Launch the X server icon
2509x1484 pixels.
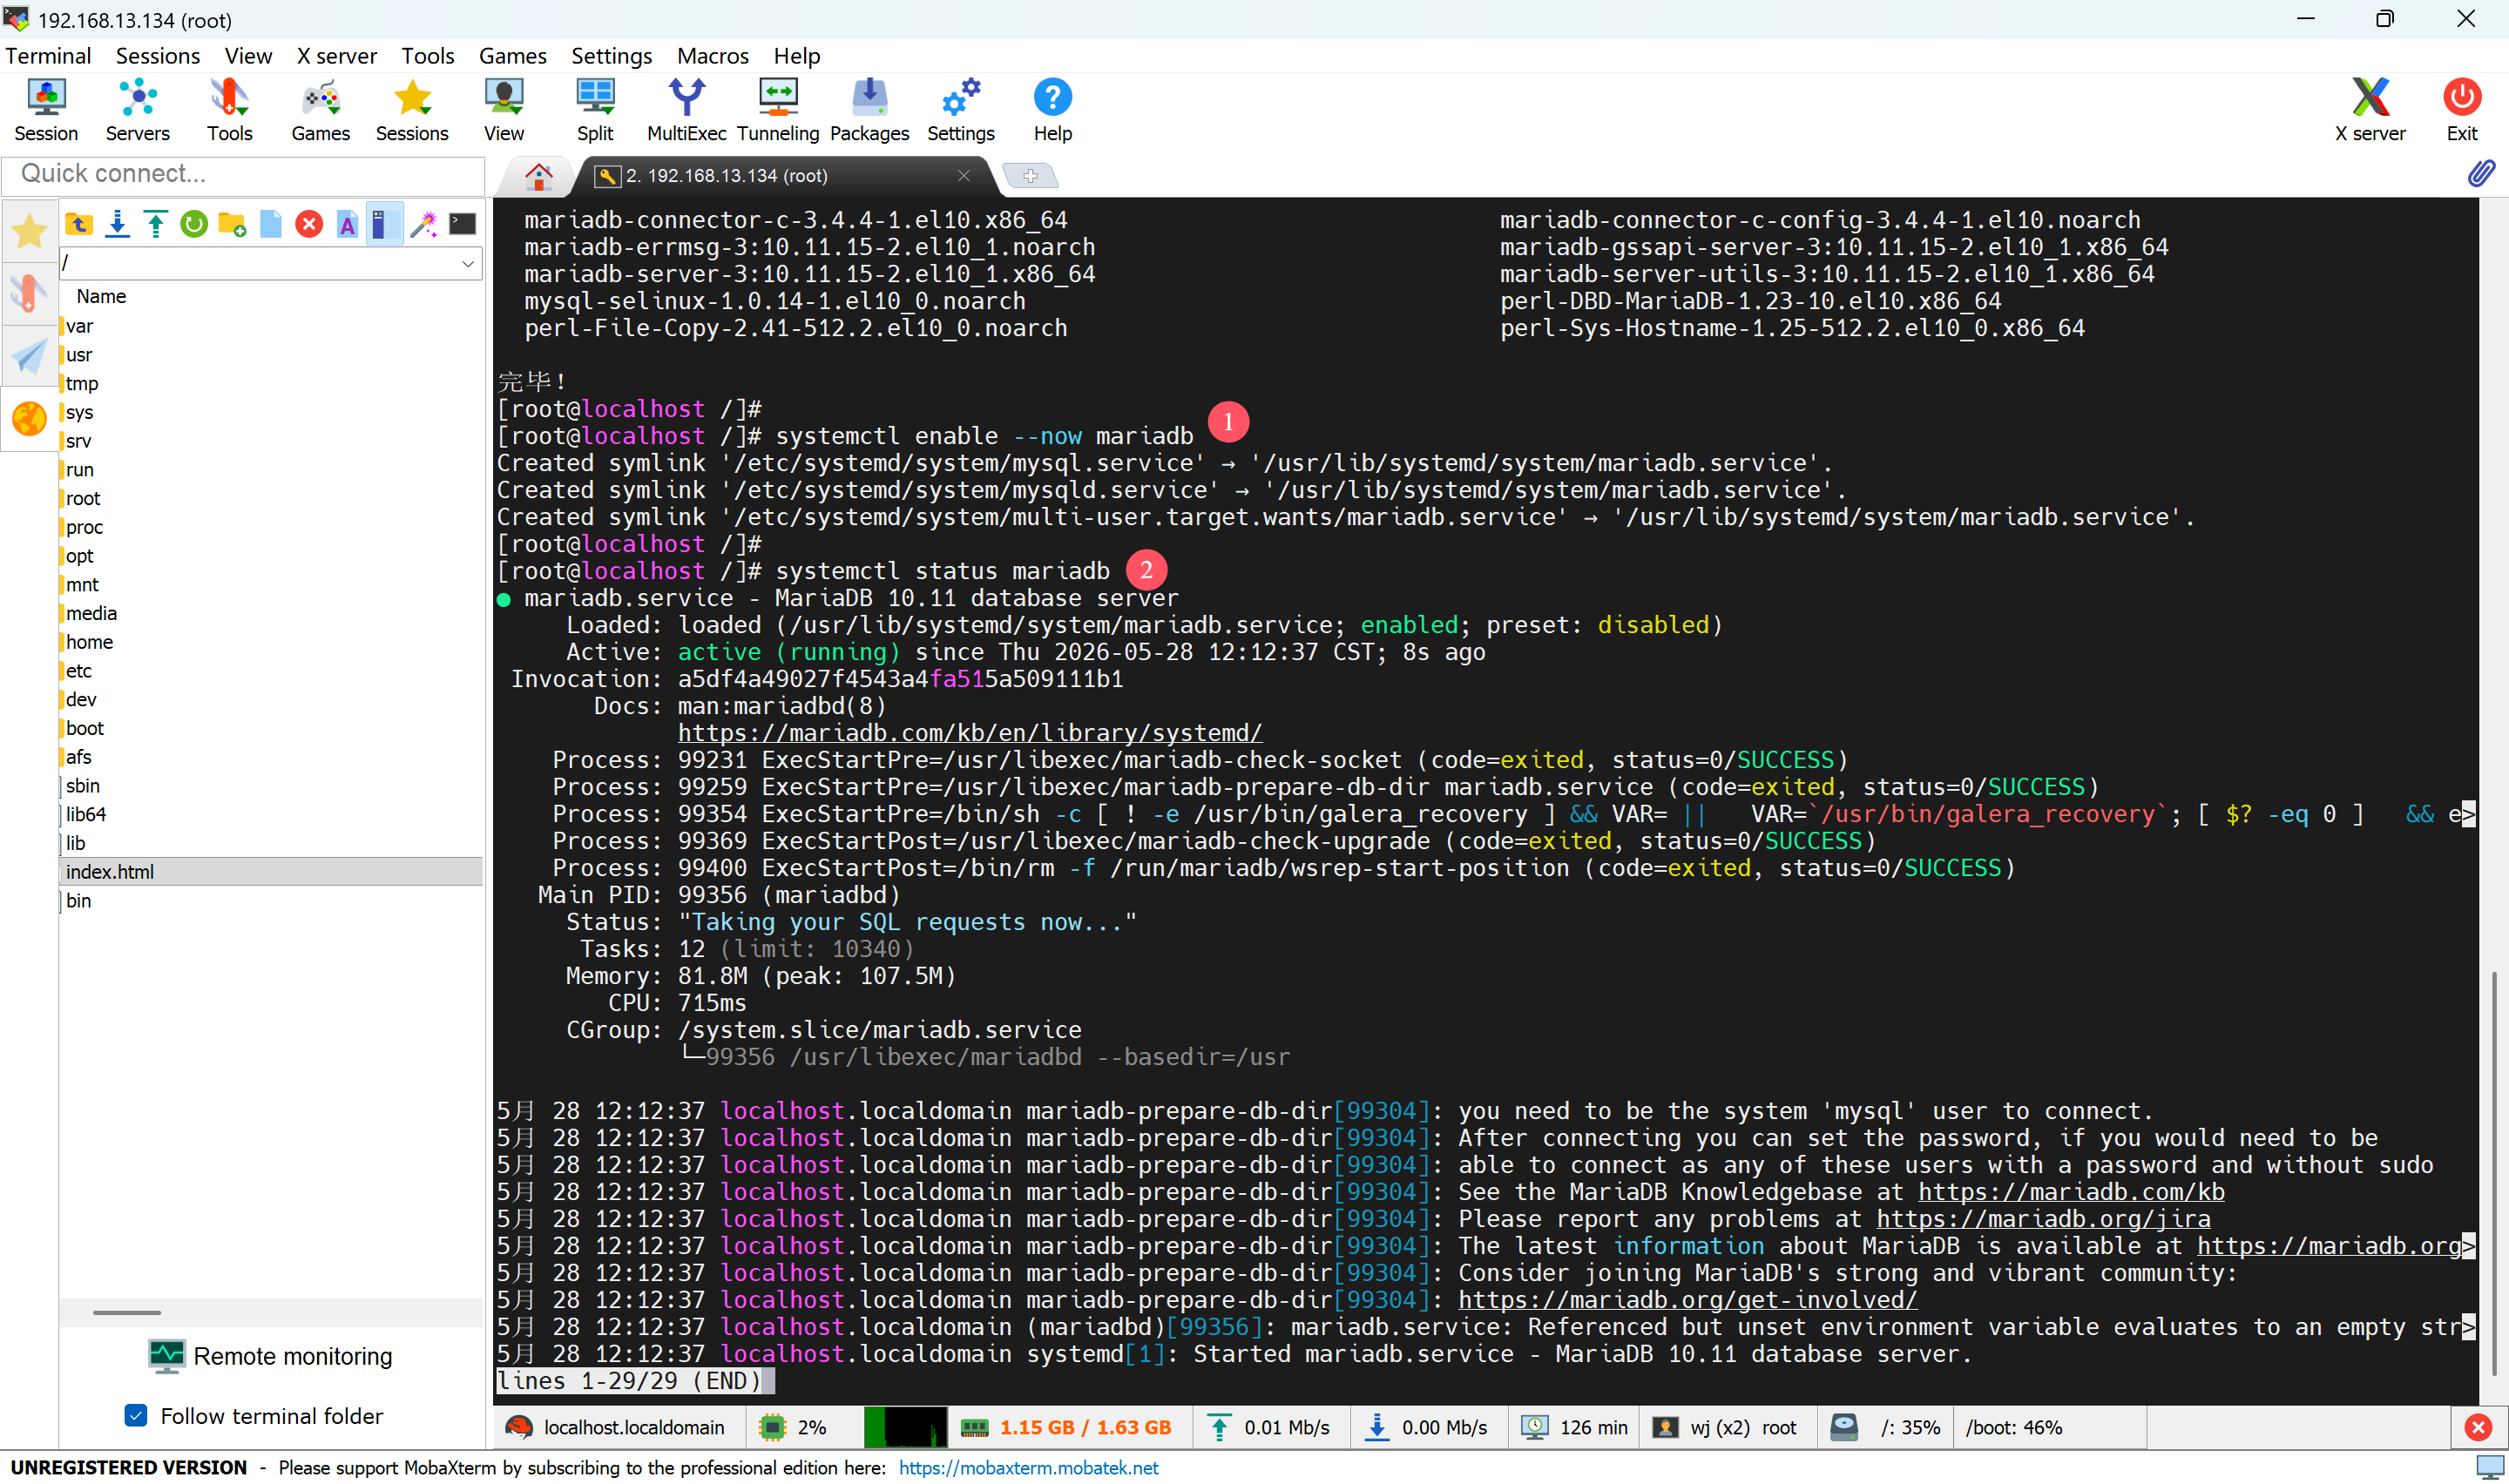click(x=2369, y=110)
